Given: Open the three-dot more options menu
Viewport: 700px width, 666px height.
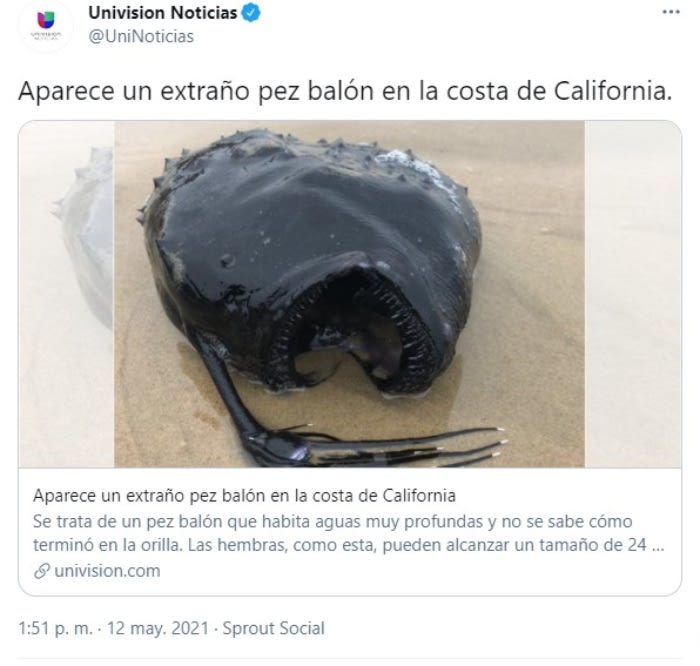Looking at the screenshot, I should point(671,12).
